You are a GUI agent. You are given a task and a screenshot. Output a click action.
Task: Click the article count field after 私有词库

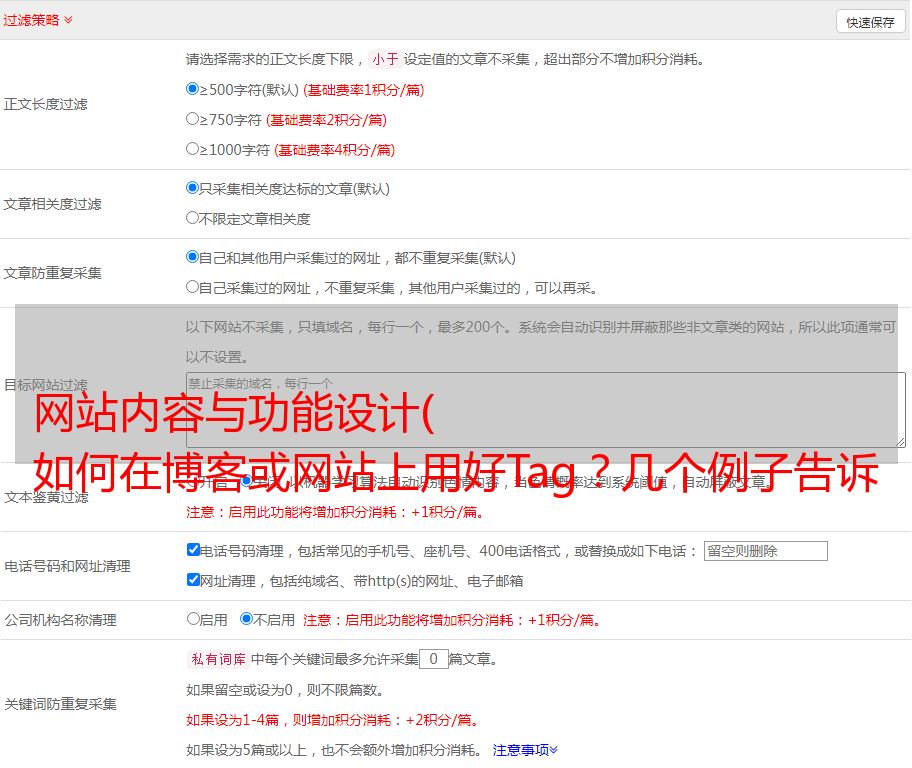pyautogui.click(x=433, y=659)
